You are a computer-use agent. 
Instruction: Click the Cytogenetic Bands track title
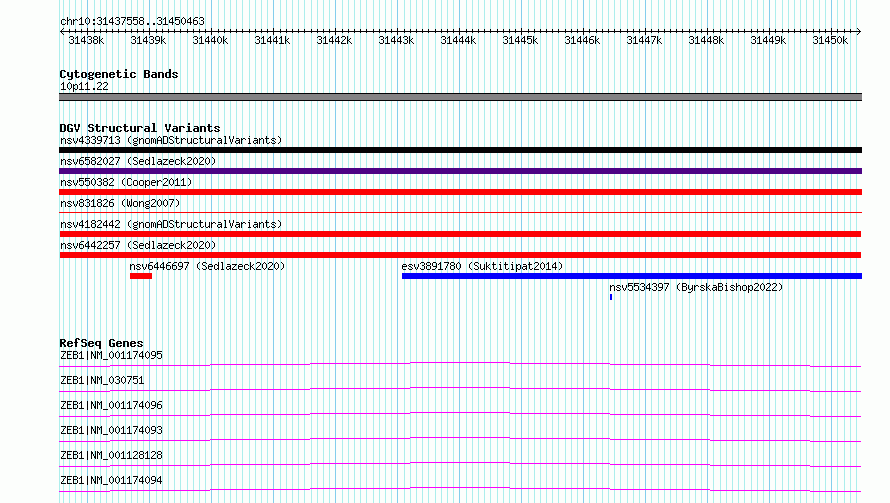click(119, 74)
